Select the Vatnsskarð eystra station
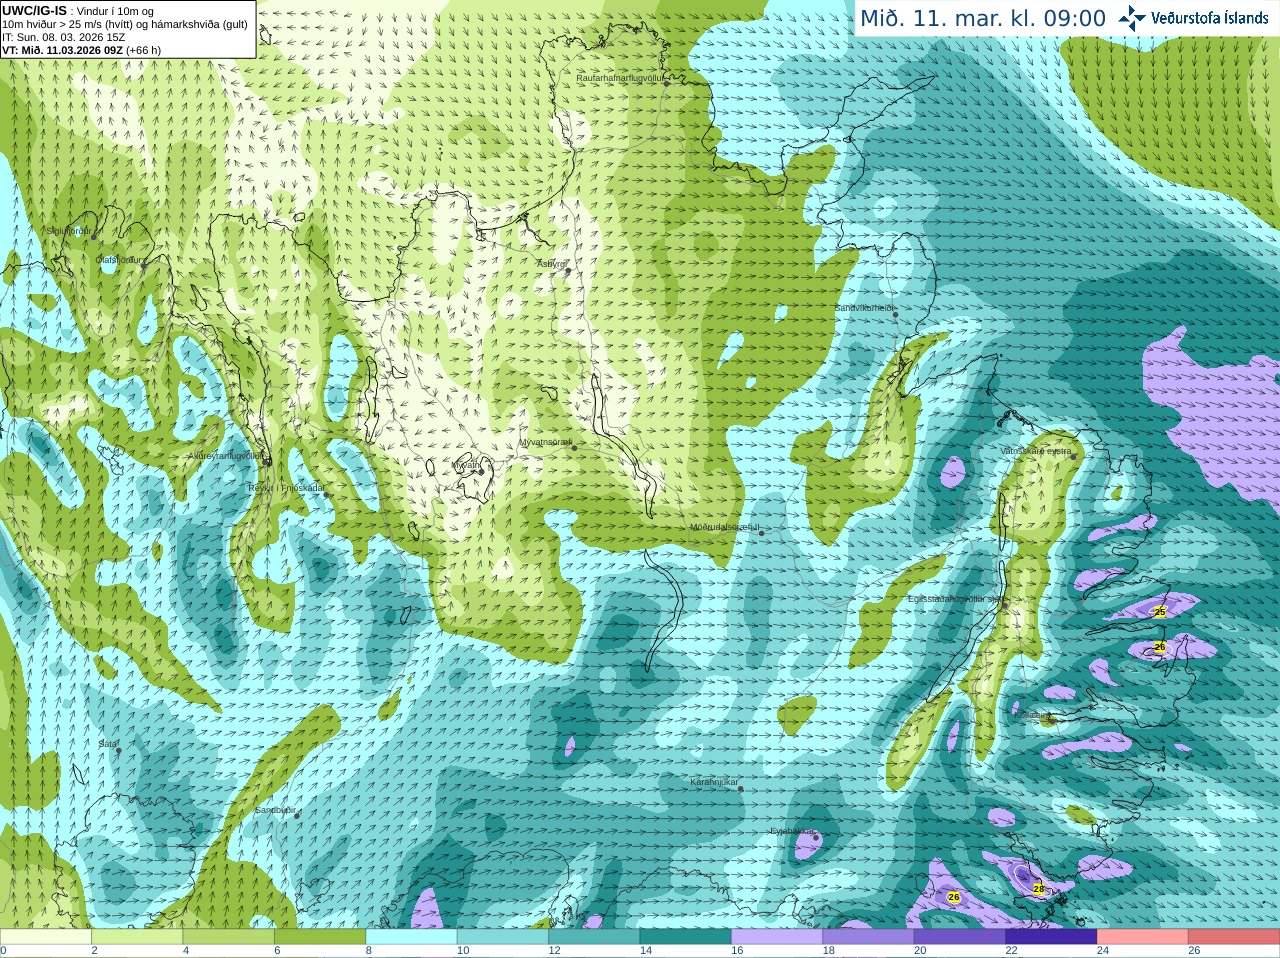The height and width of the screenshot is (958, 1280). pyautogui.click(x=1074, y=457)
